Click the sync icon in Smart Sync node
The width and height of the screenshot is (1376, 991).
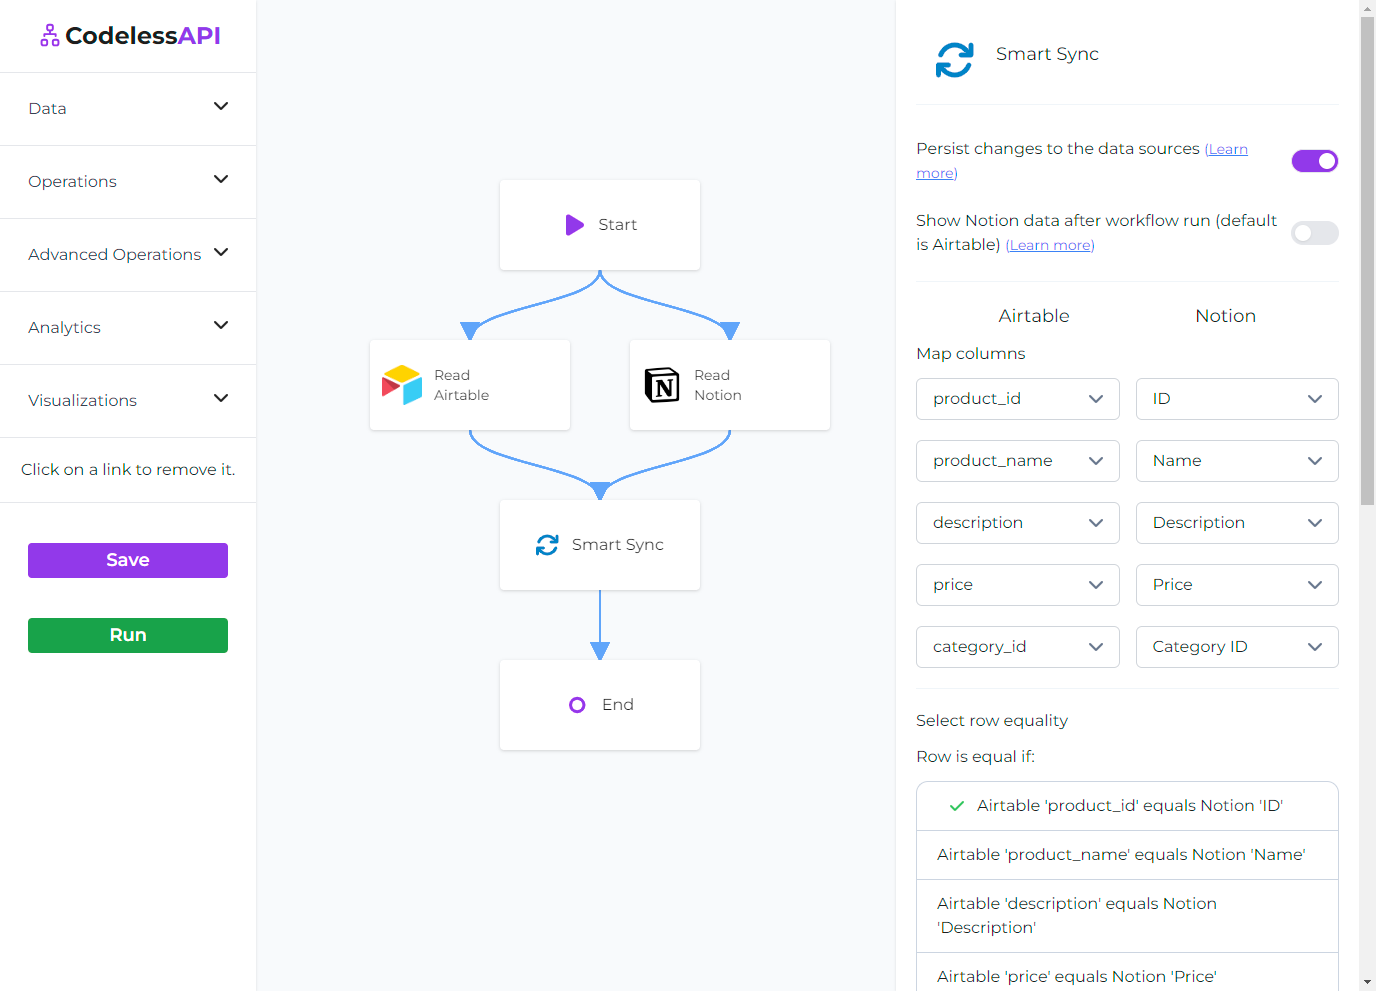tap(547, 545)
